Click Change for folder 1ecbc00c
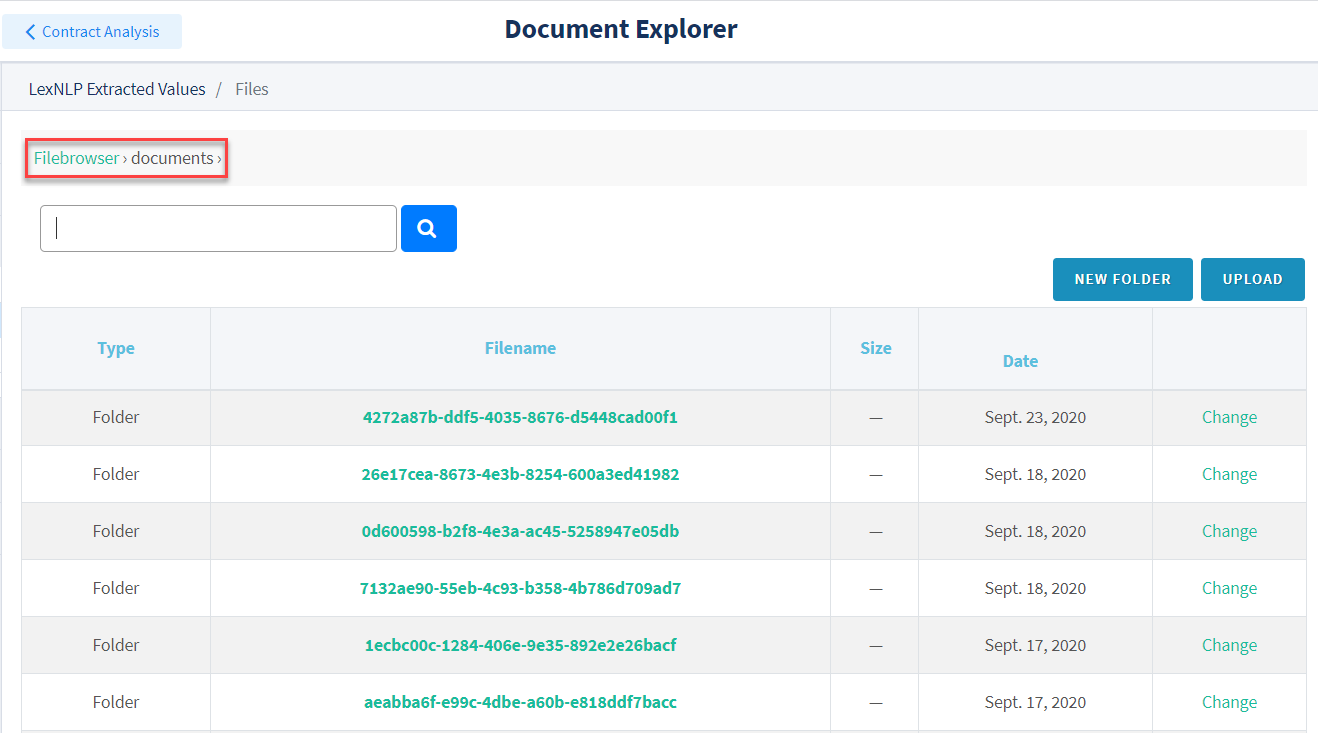Viewport: 1318px width, 733px height. [1229, 646]
